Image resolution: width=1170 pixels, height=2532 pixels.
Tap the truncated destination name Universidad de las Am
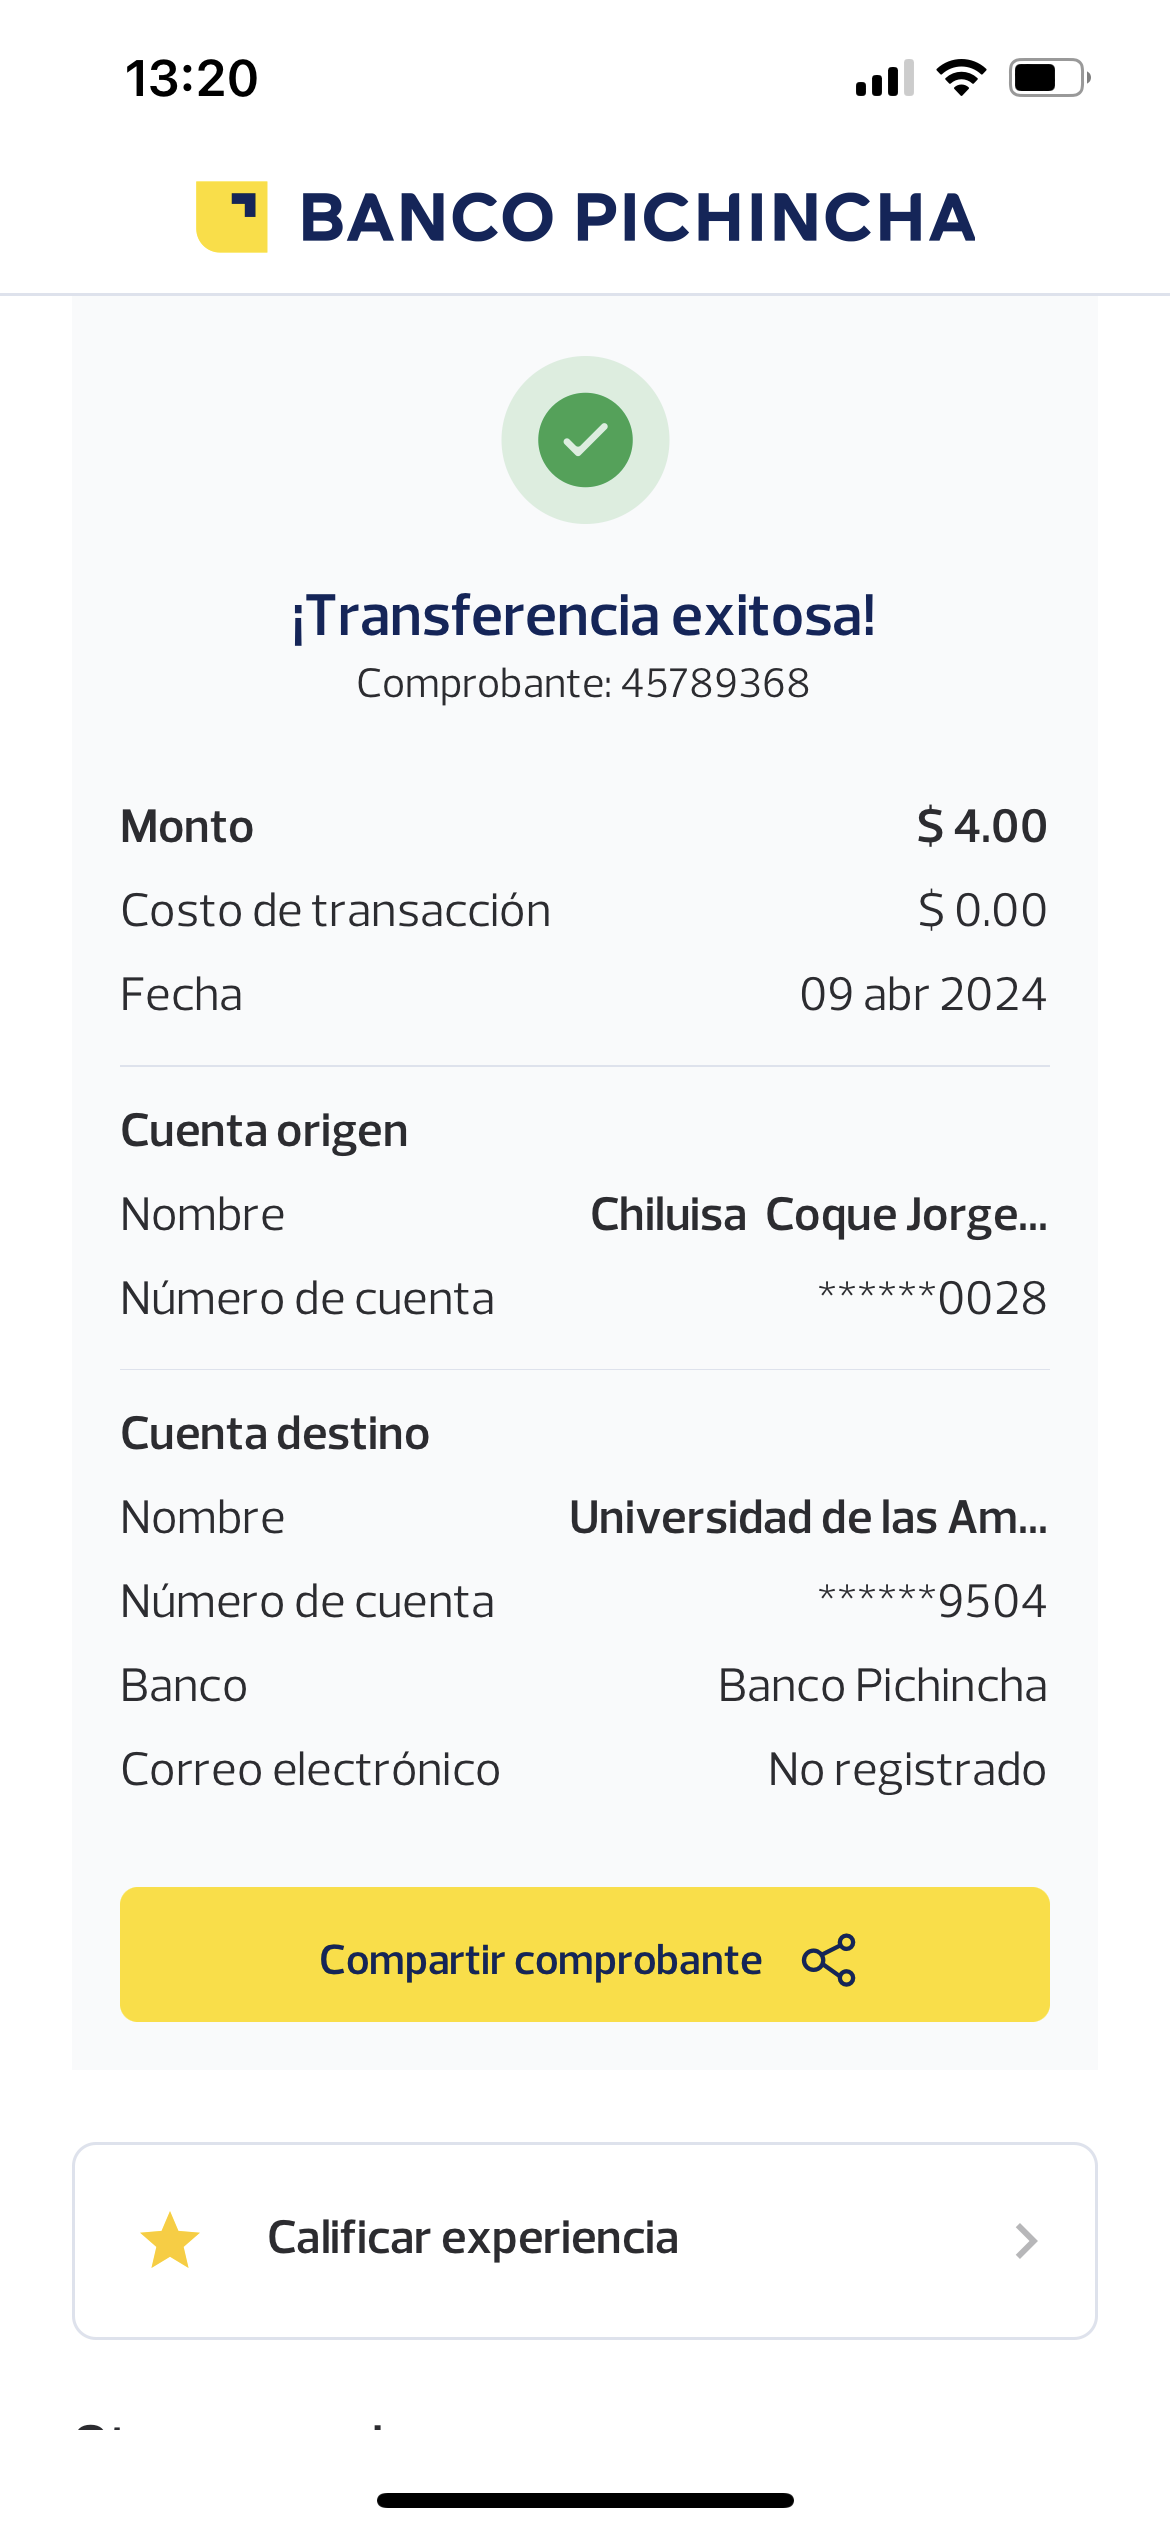click(x=808, y=1518)
